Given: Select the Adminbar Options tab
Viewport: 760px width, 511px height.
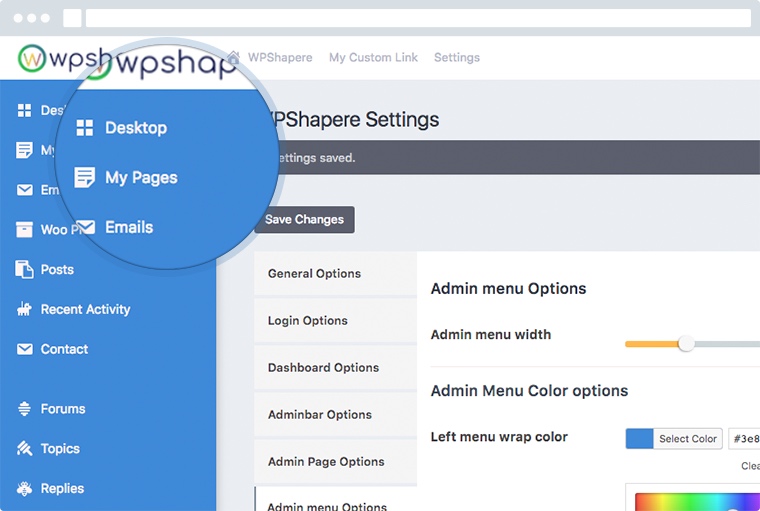Looking at the screenshot, I should tap(335, 415).
